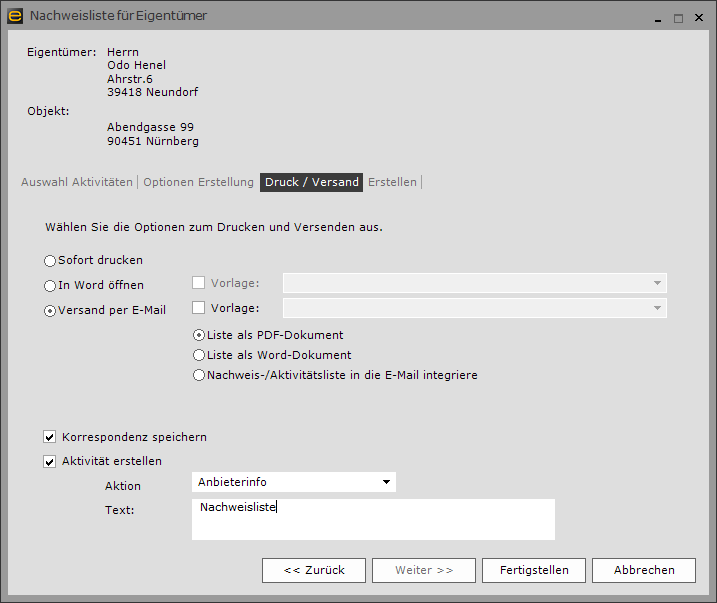Enable Vorlage checkbox for Versand per E-Mail
The image size is (717, 603).
pyautogui.click(x=198, y=308)
